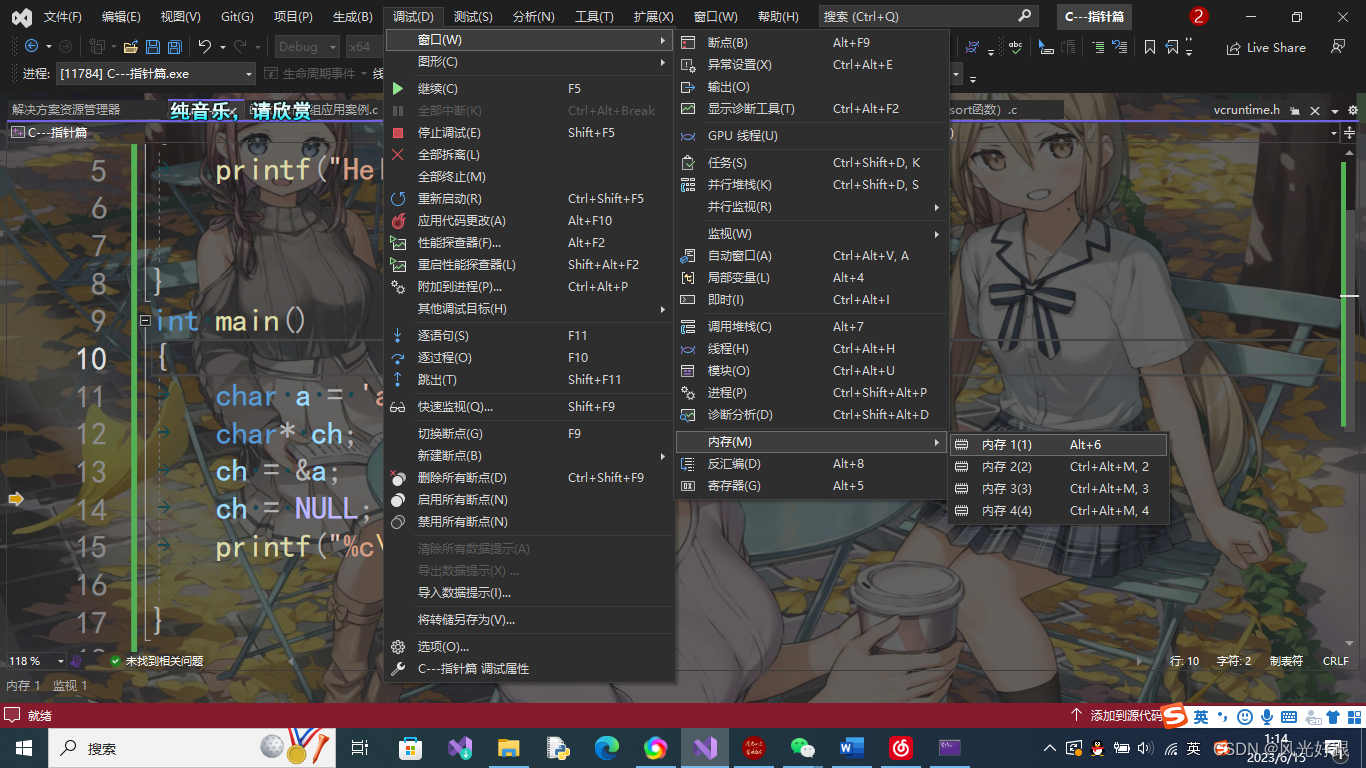Switch to the 监视 1 bottom tab
The height and width of the screenshot is (768, 1366).
pyautogui.click(x=70, y=686)
